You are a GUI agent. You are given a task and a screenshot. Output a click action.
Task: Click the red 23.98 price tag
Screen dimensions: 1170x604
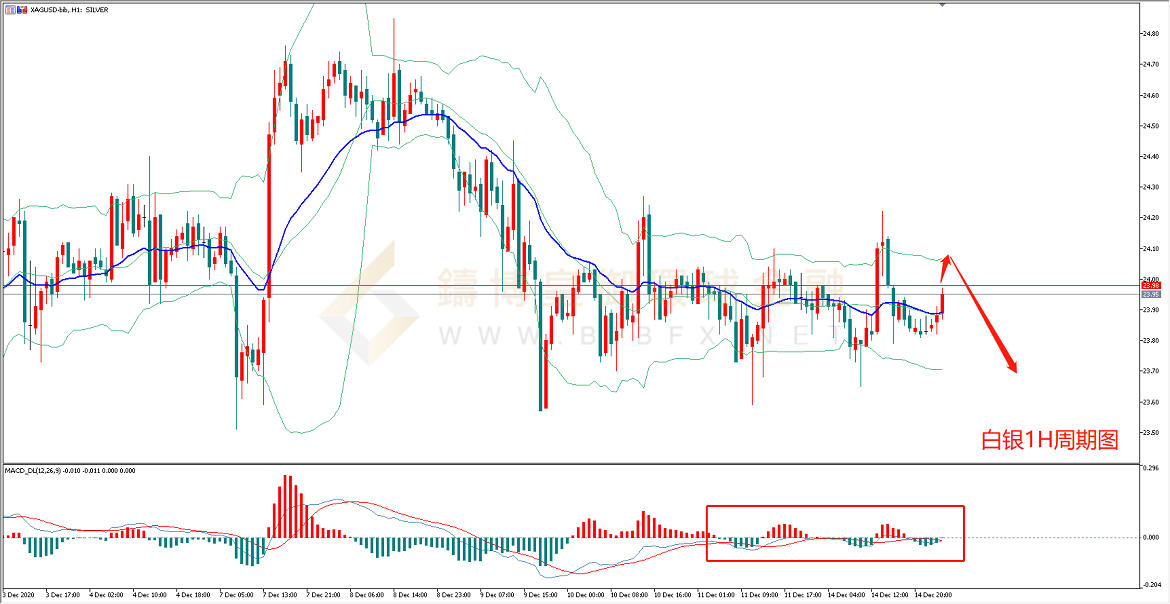click(x=1149, y=285)
